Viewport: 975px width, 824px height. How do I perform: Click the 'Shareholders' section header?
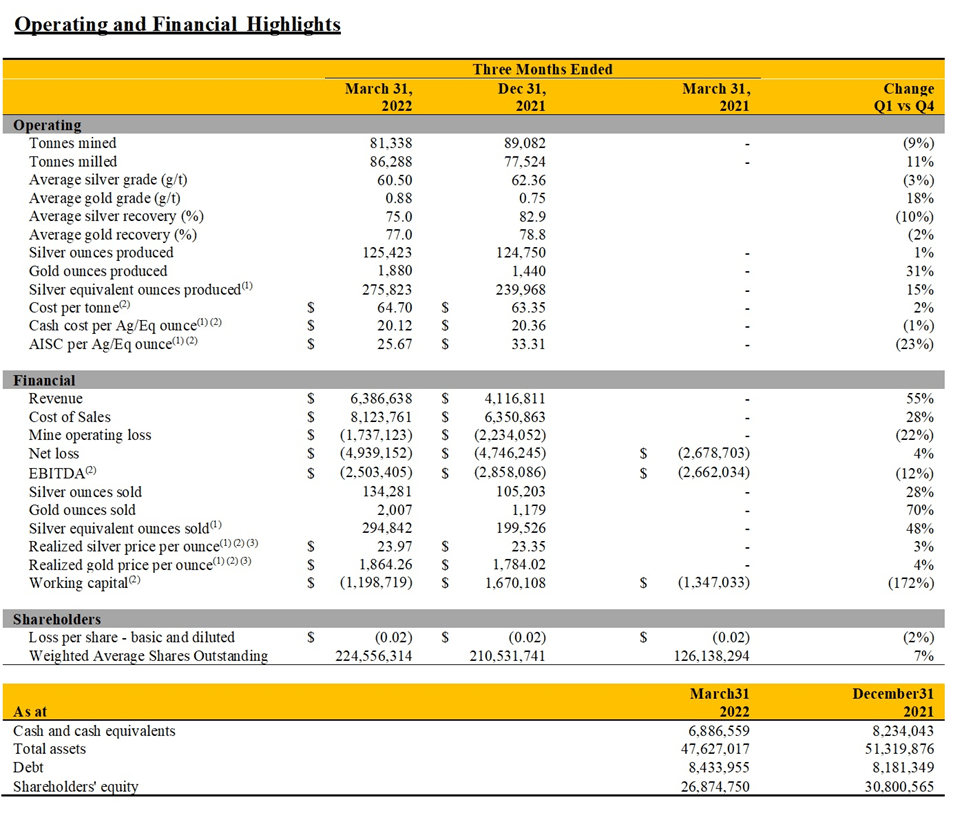click(57, 619)
